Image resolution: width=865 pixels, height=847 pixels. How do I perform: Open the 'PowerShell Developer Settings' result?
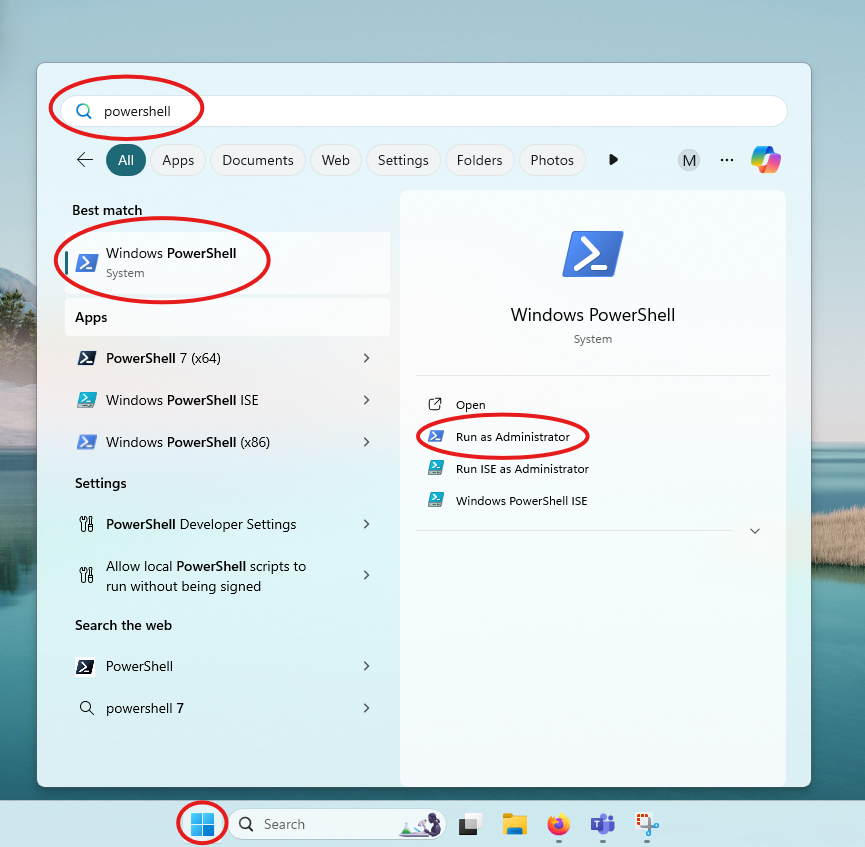point(227,524)
